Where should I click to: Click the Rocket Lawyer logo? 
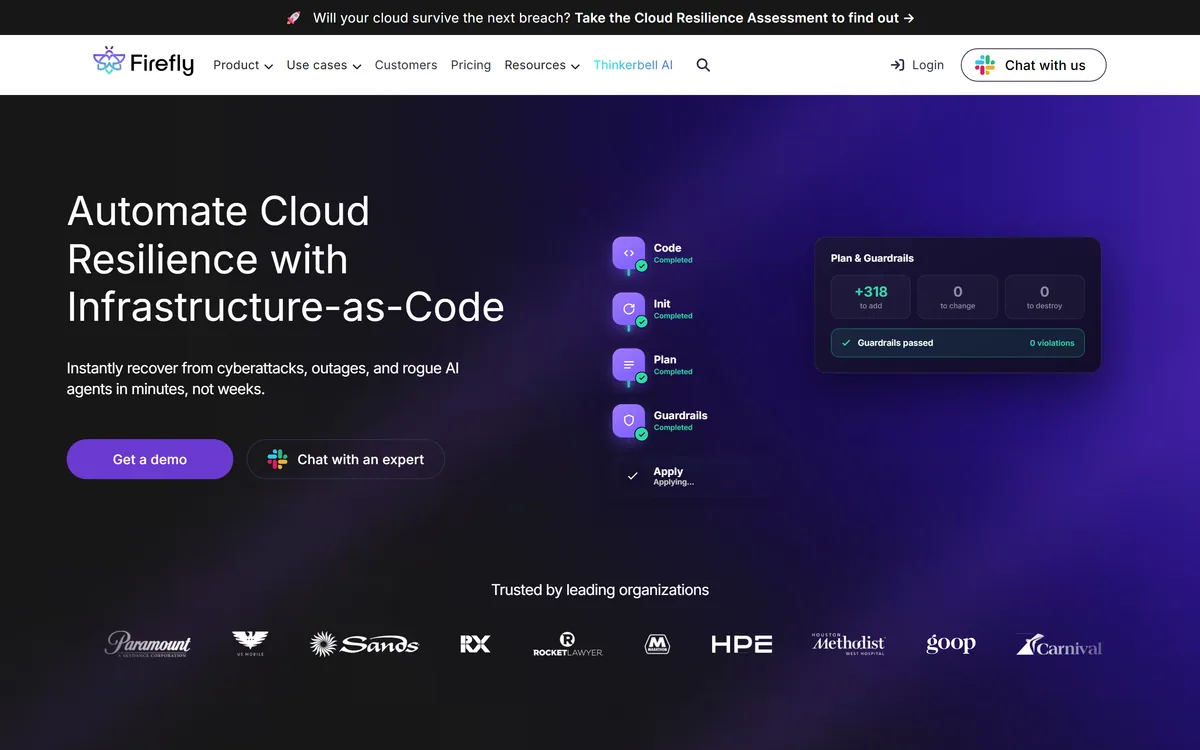coord(568,644)
